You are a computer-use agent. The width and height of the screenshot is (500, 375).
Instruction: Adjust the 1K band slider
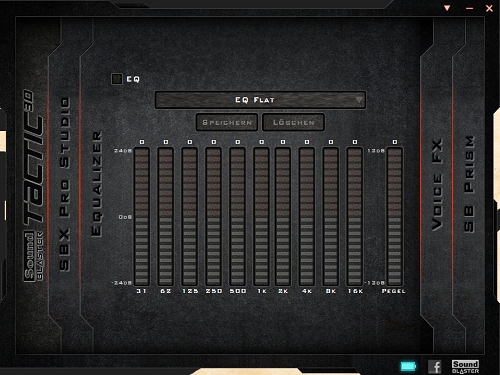pyautogui.click(x=261, y=217)
